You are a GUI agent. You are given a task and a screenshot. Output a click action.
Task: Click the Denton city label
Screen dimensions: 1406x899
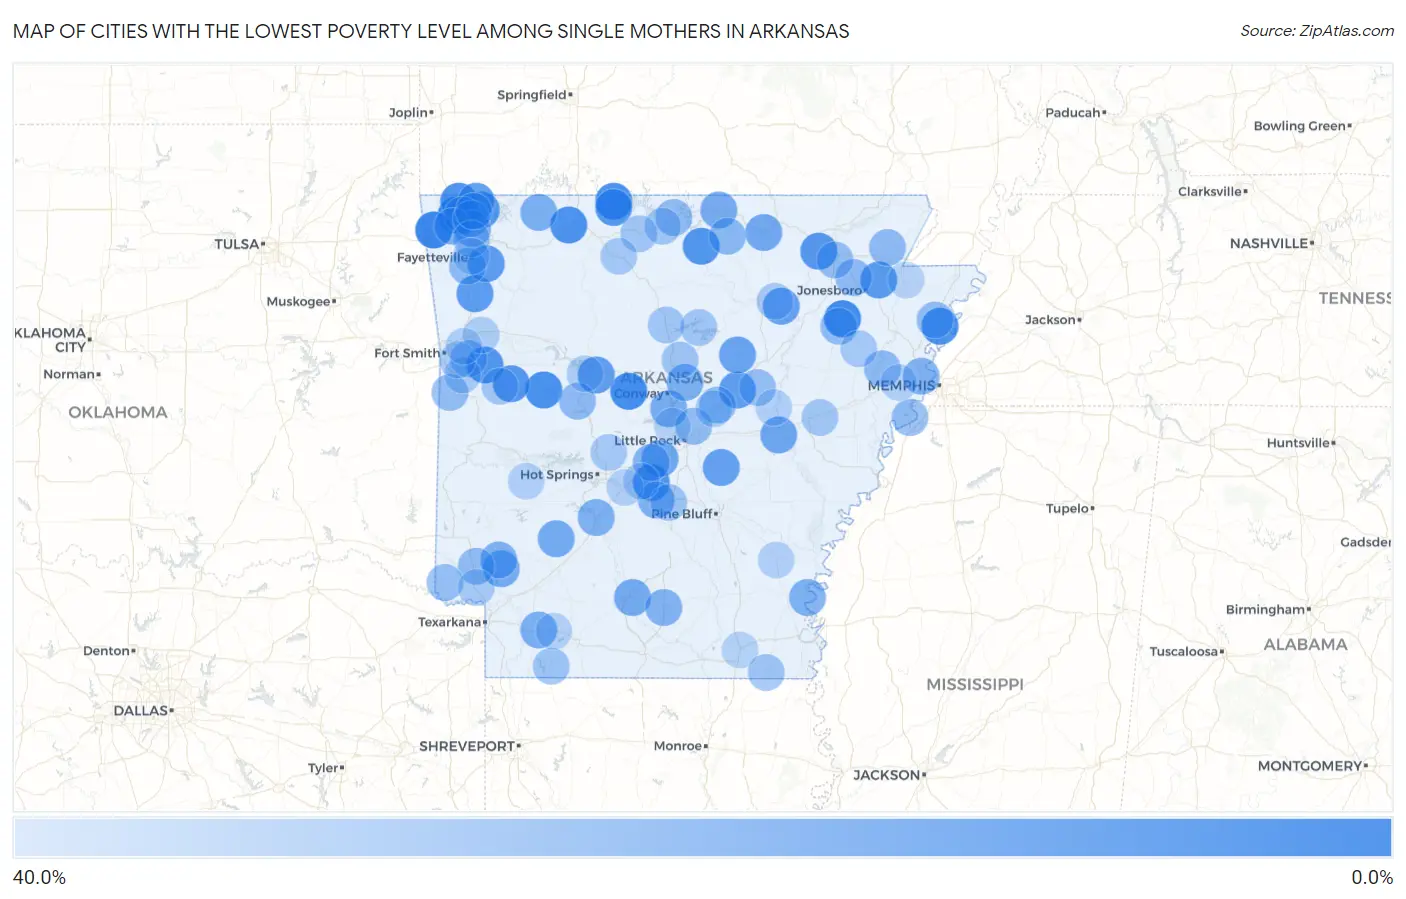[107, 651]
